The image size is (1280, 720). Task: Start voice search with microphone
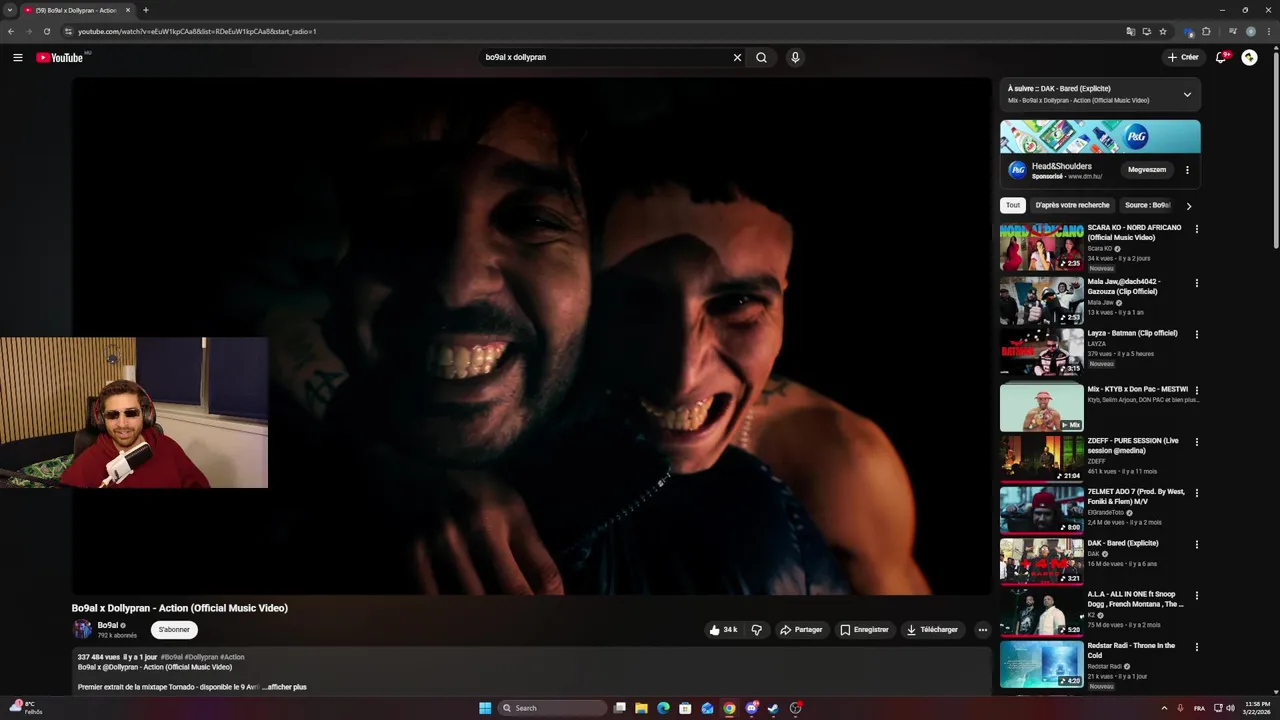(795, 58)
